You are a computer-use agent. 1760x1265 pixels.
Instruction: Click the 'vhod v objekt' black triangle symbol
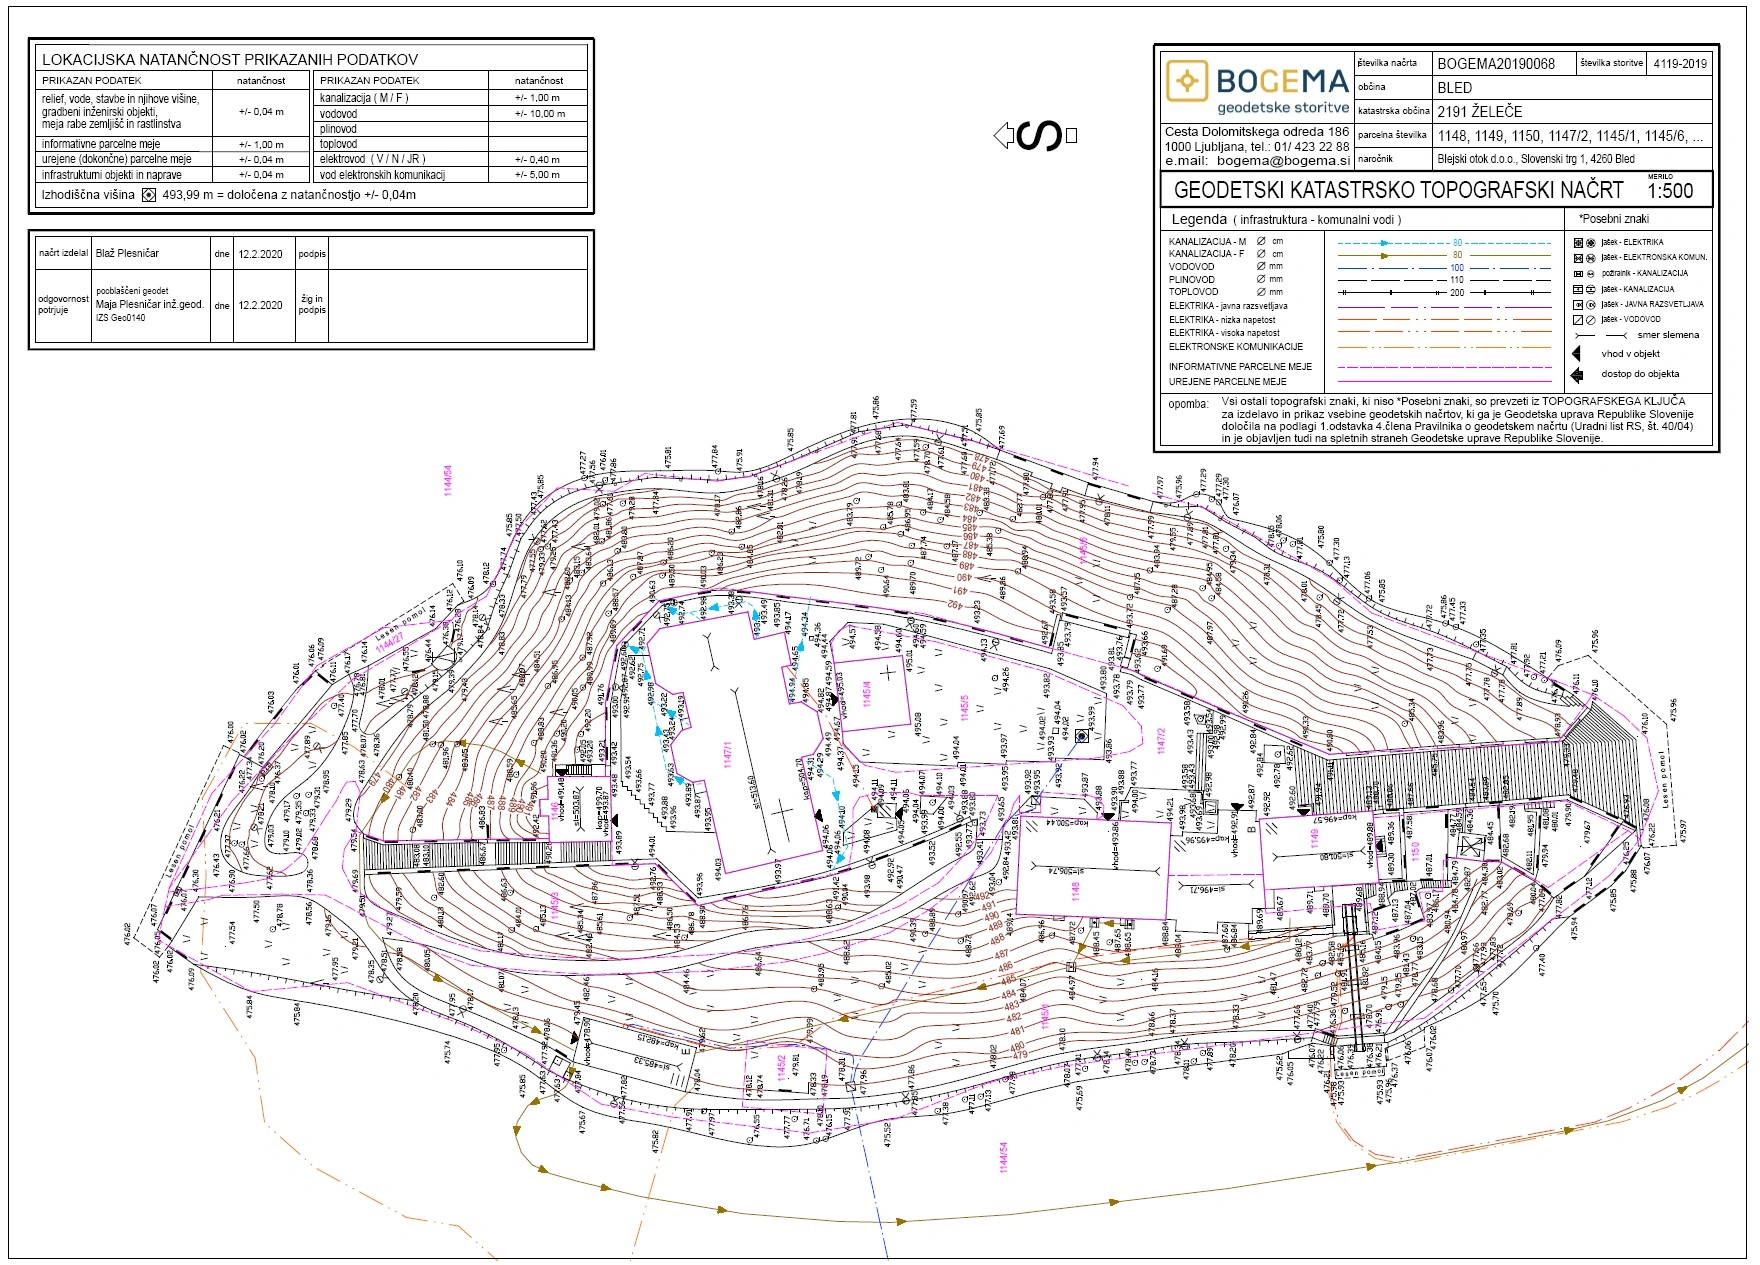tap(1577, 354)
